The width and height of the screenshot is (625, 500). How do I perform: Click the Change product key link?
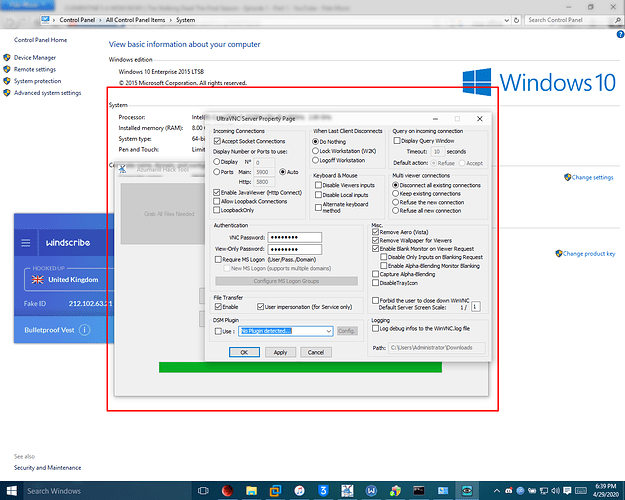click(589, 254)
